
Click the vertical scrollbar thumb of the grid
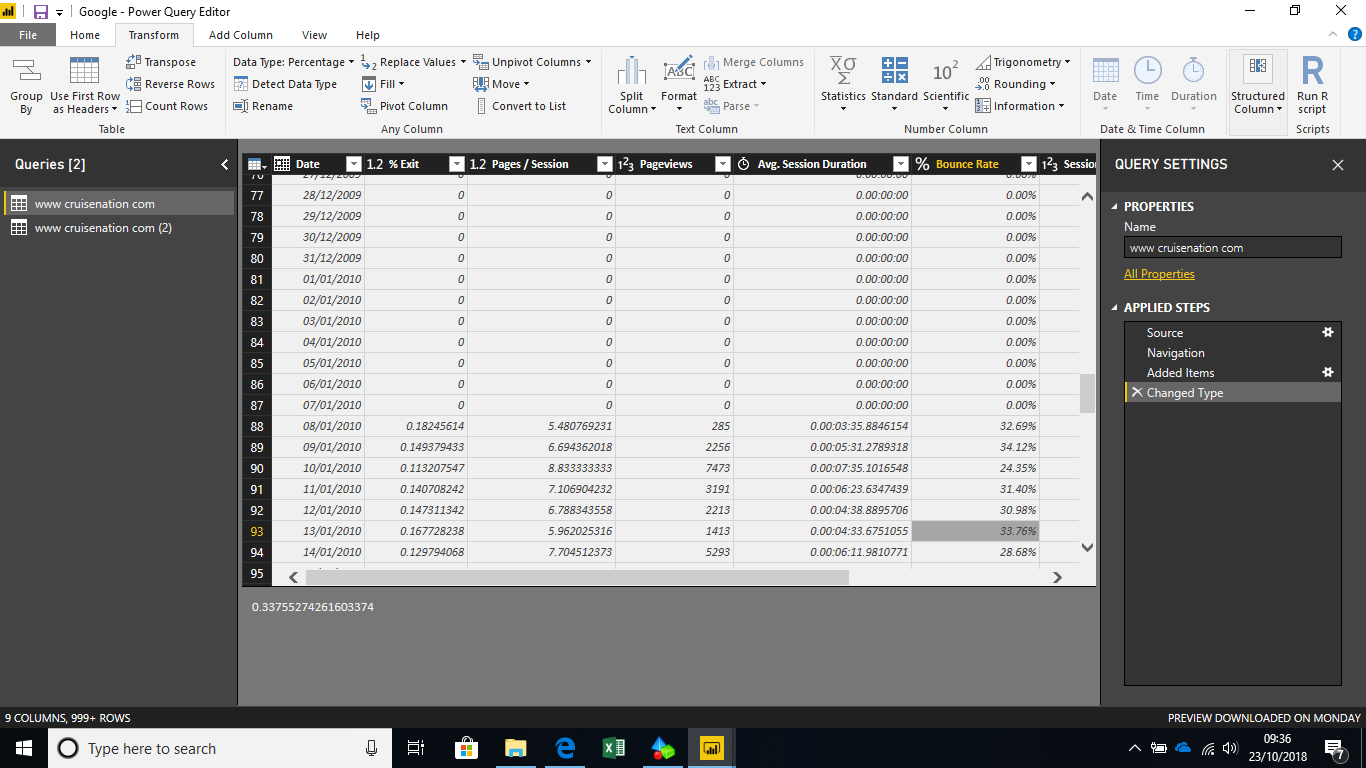pyautogui.click(x=1087, y=394)
